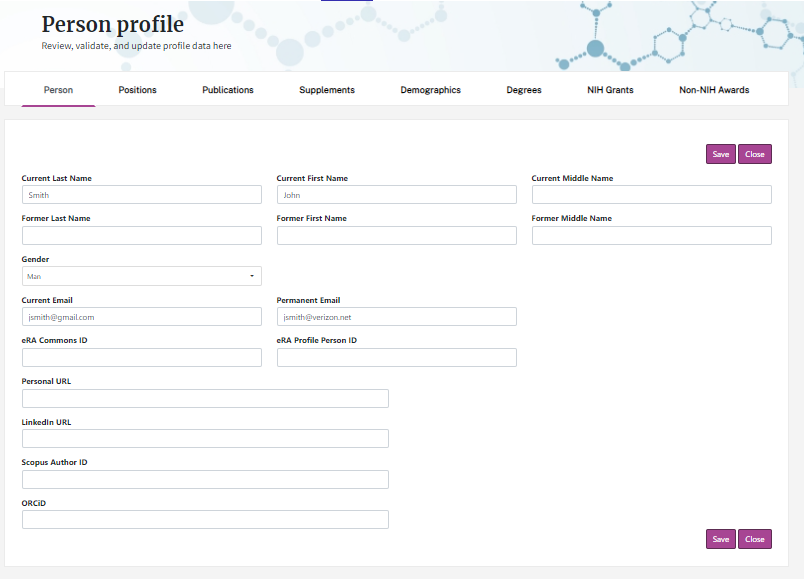Click the Person profile heading

(x=112, y=24)
